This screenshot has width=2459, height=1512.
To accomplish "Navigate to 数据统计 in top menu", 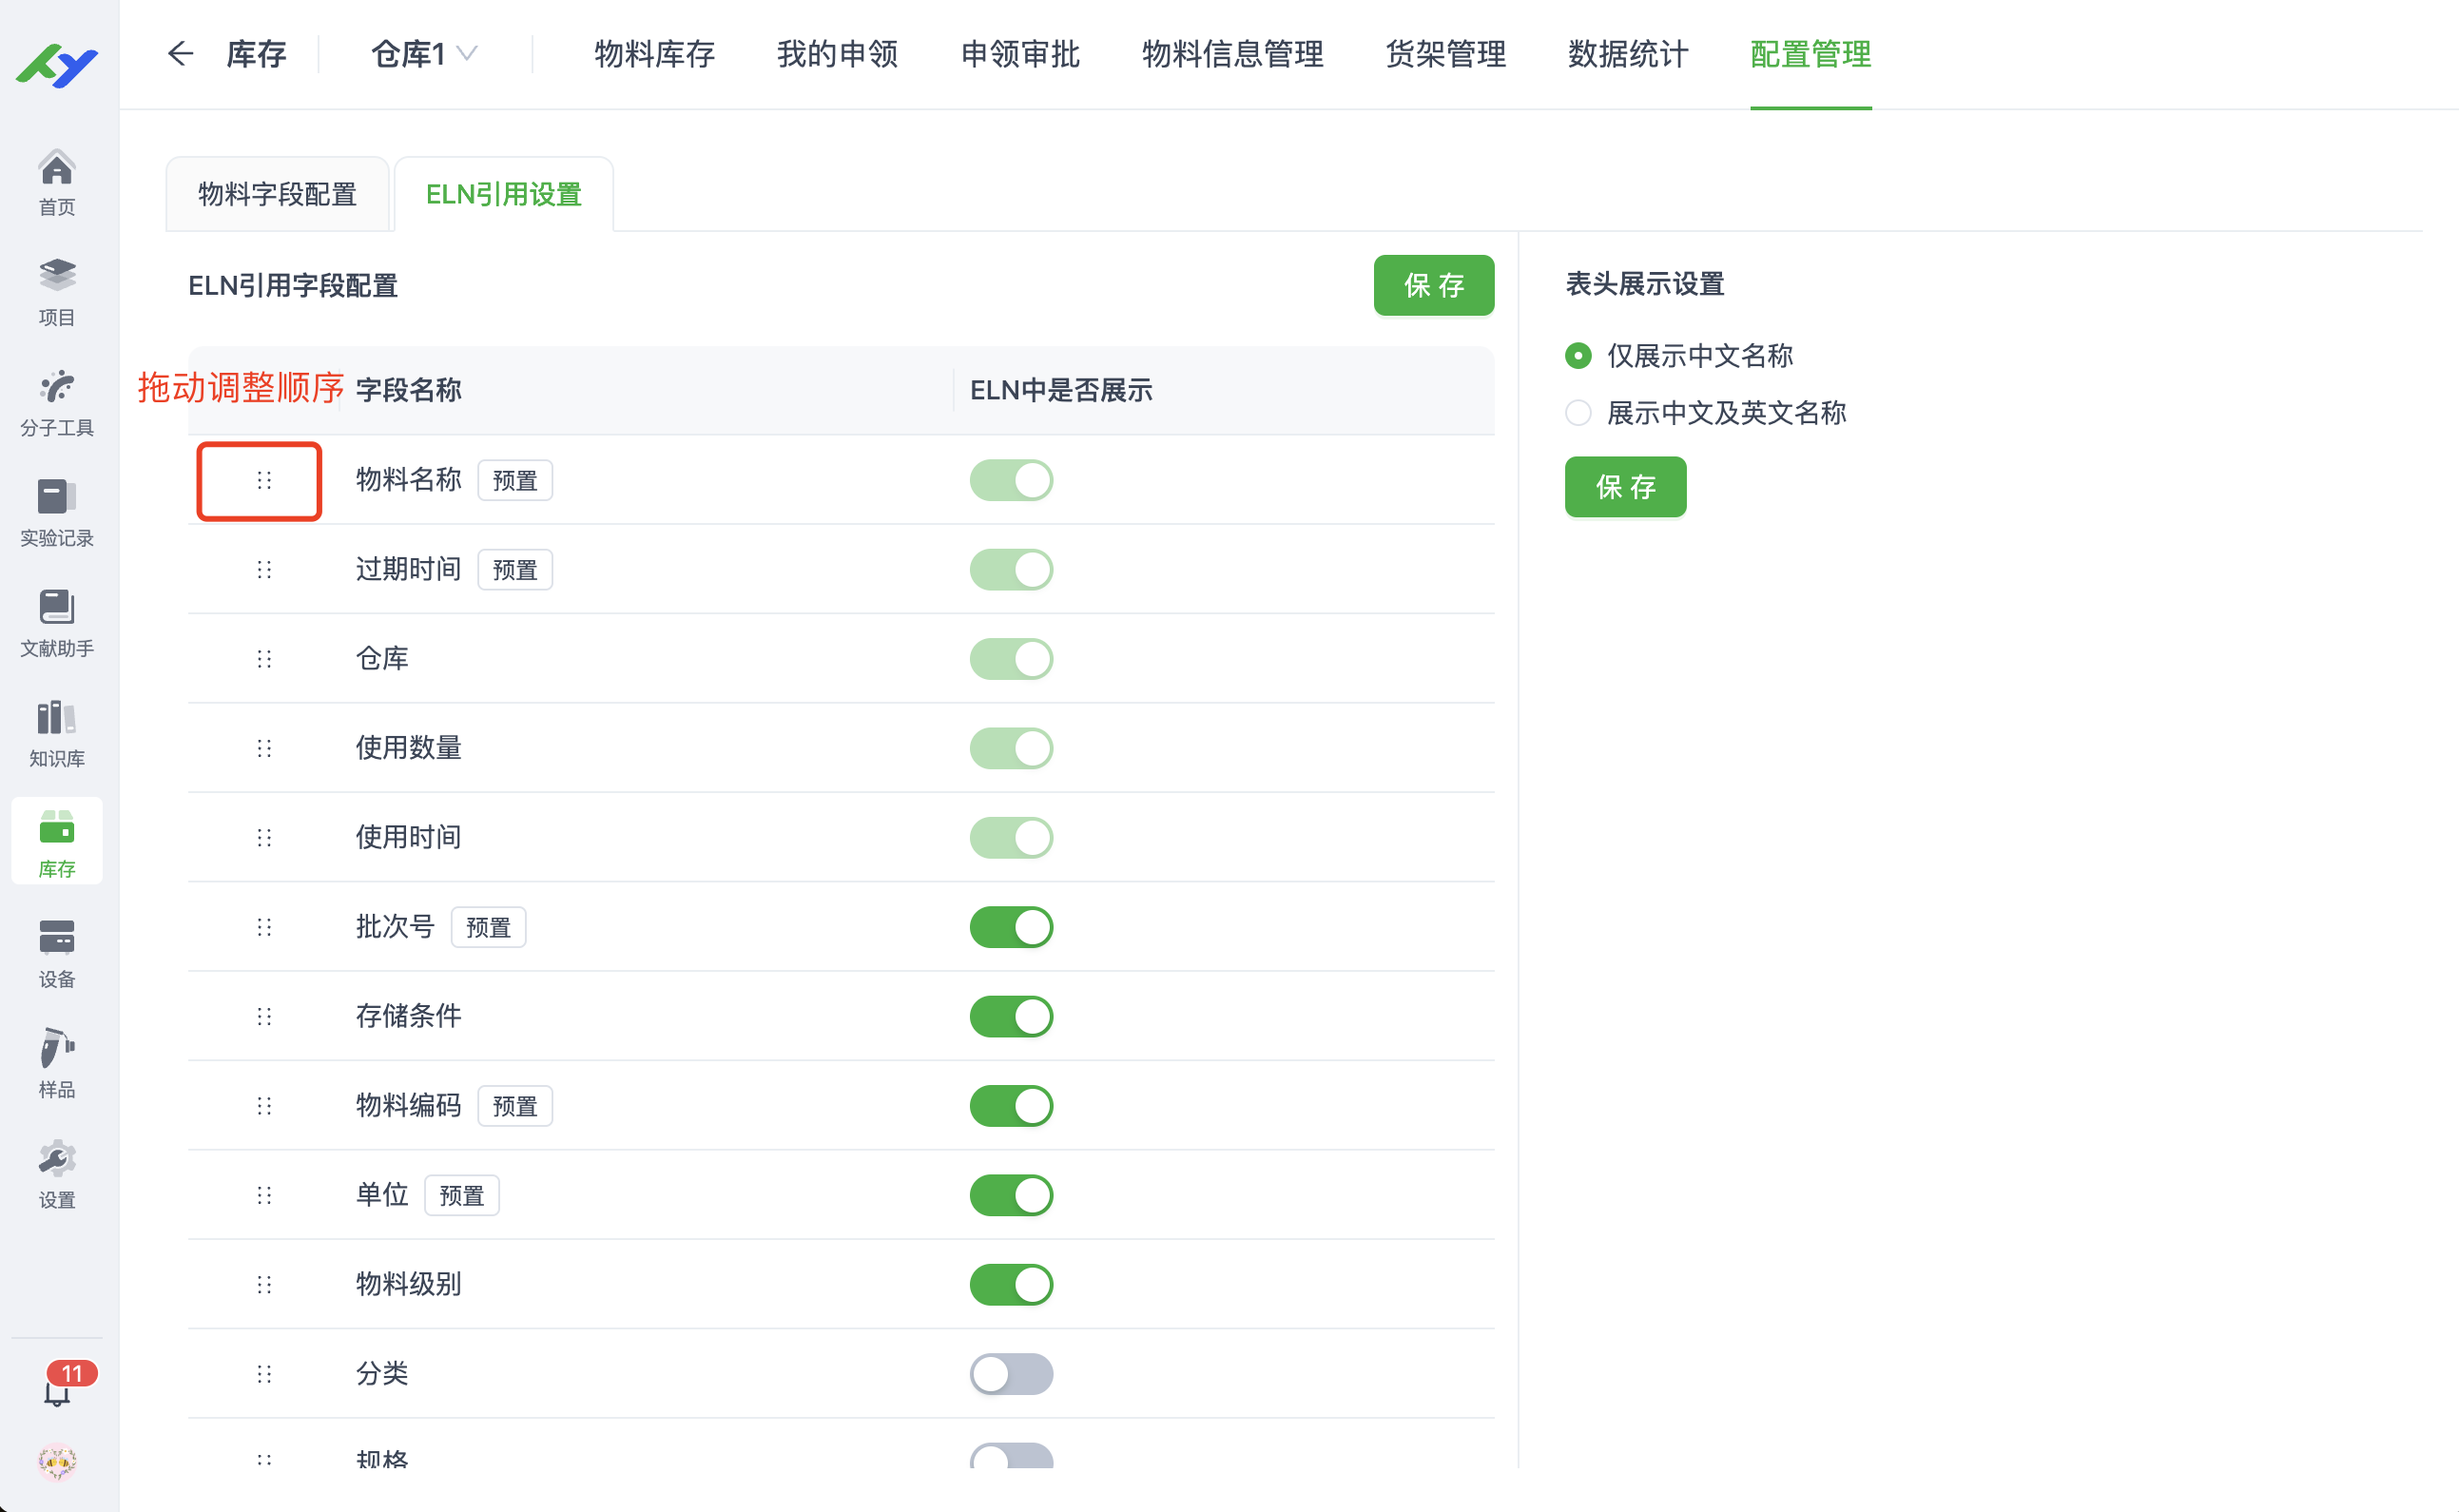I will [1625, 55].
